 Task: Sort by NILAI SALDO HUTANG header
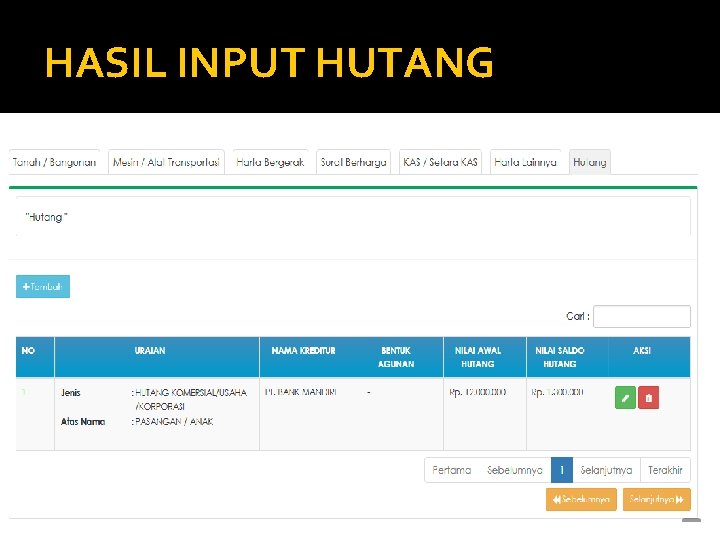568,357
